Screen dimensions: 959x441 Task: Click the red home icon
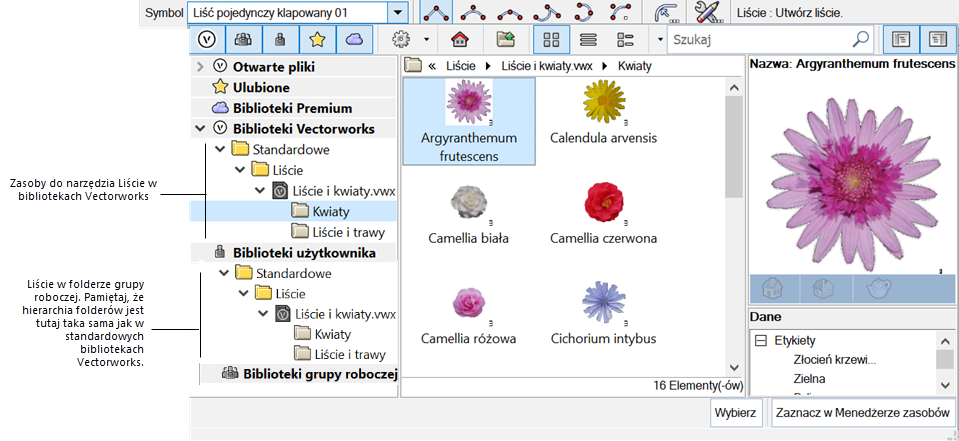[460, 40]
